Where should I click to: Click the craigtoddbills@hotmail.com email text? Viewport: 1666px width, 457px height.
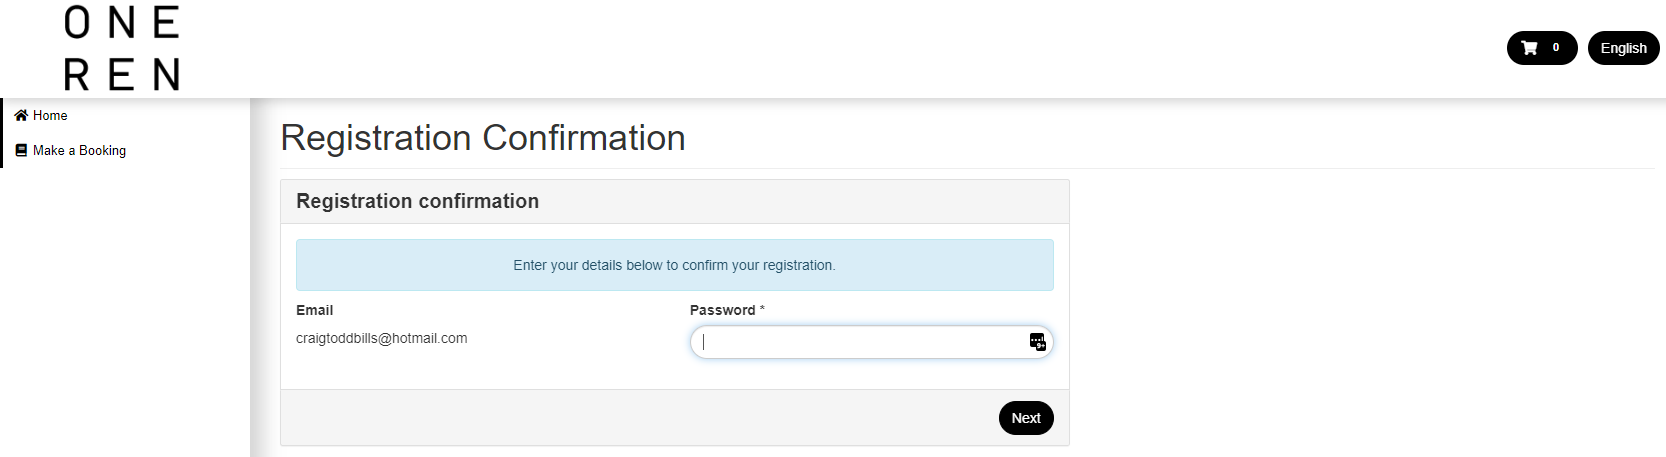pyautogui.click(x=381, y=338)
